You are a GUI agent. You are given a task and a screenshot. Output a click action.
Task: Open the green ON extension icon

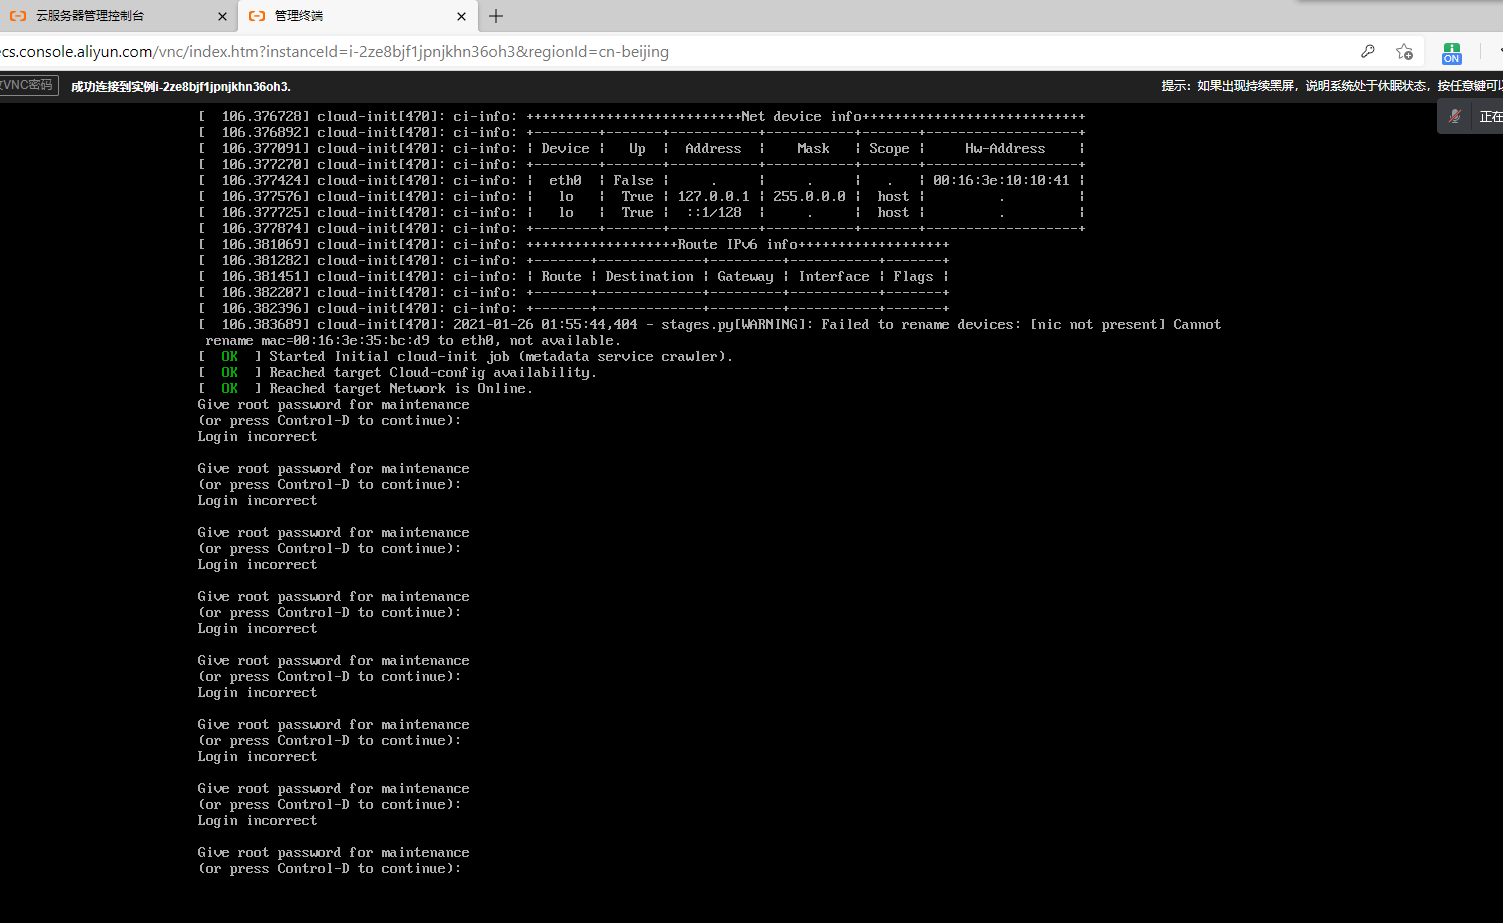(x=1452, y=53)
